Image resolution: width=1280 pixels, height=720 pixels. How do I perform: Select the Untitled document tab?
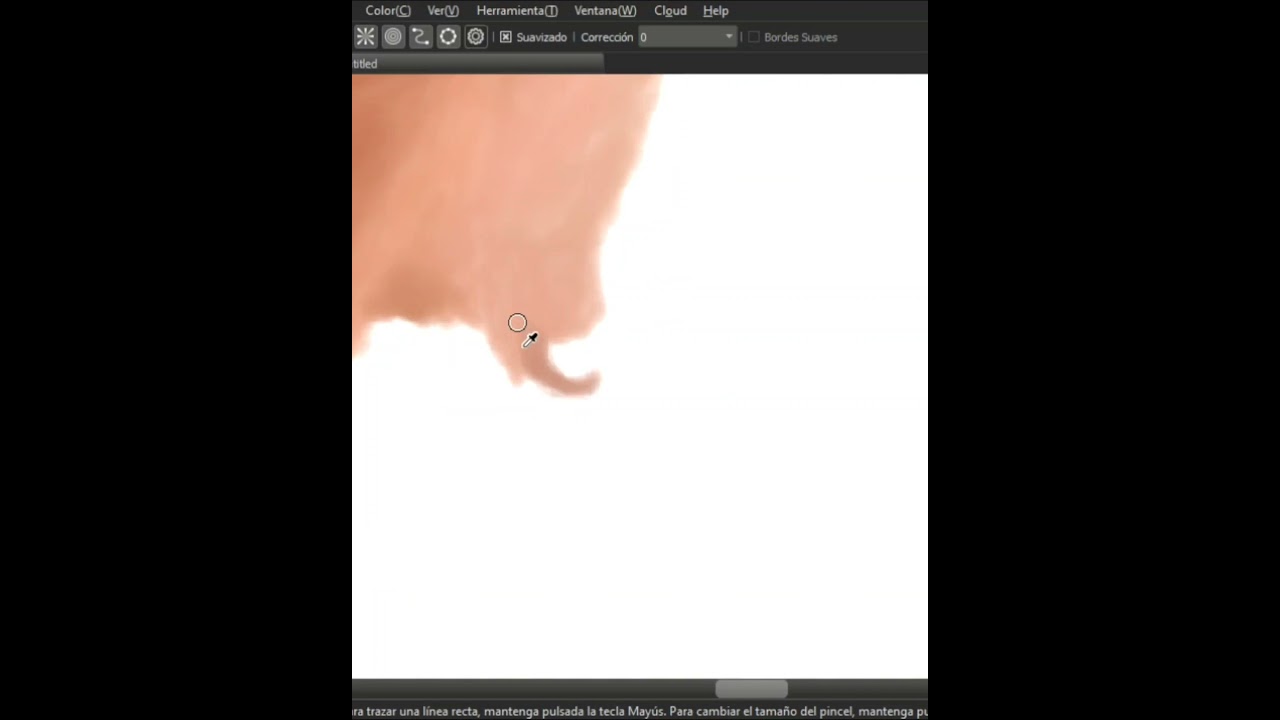coord(478,63)
